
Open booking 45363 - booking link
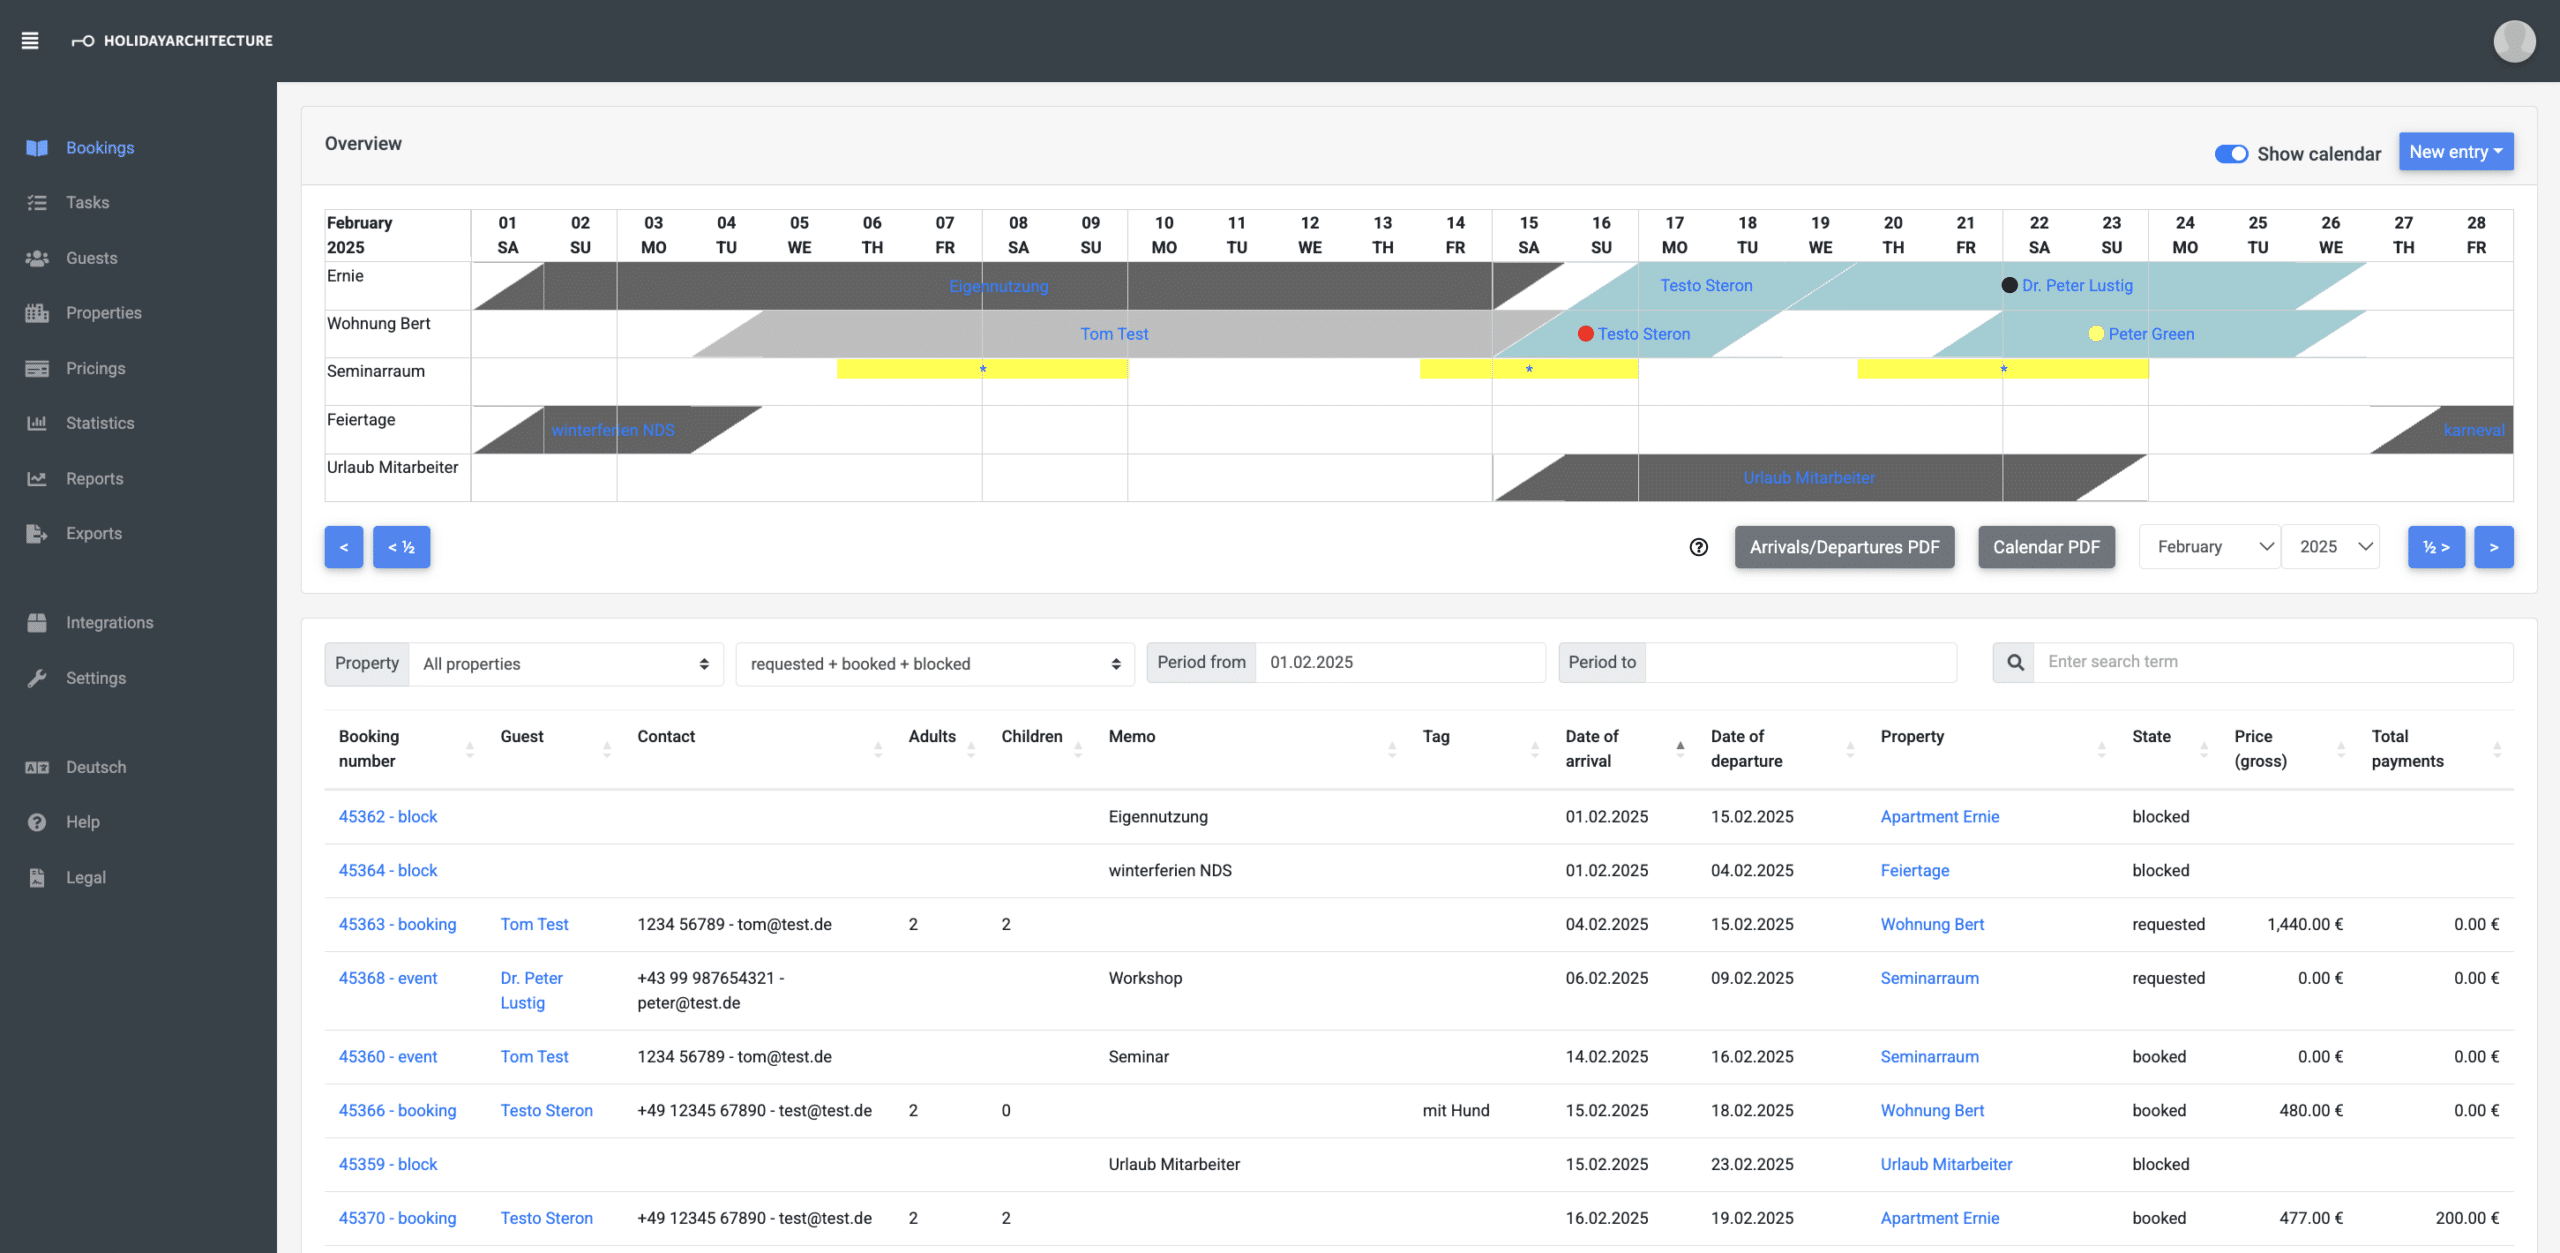point(397,924)
